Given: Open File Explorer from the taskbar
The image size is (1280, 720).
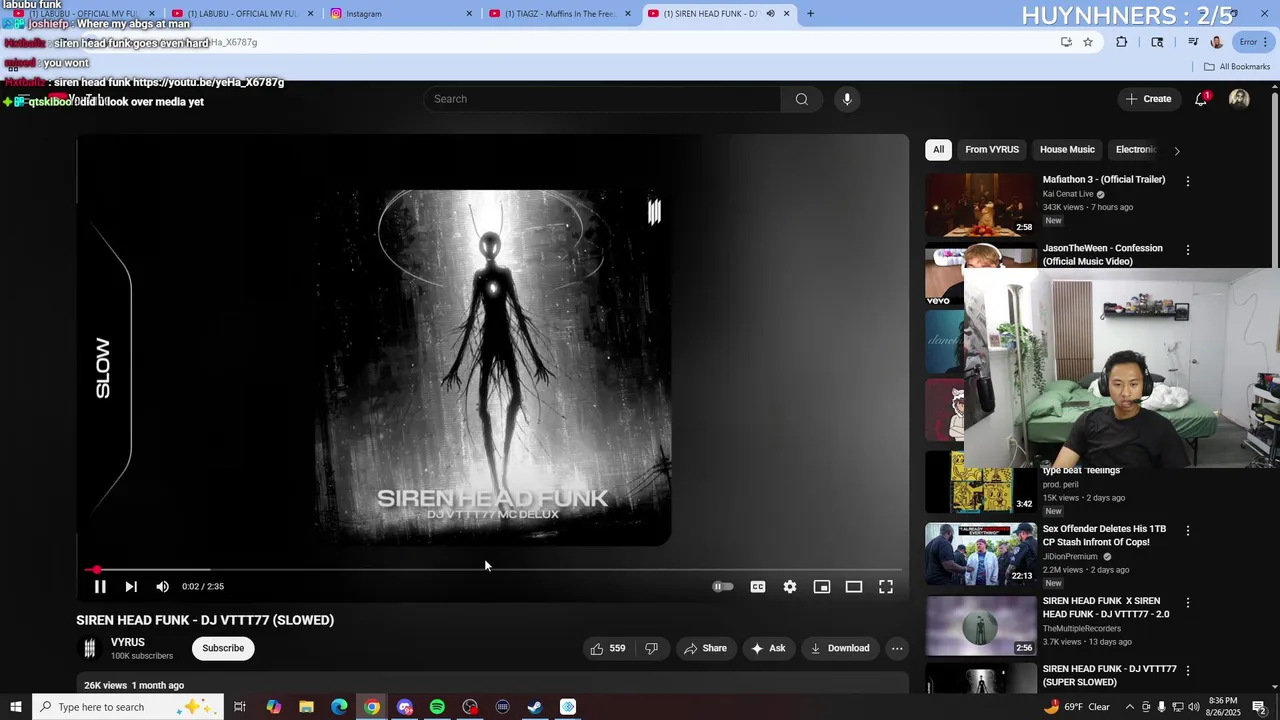Looking at the screenshot, I should tap(306, 707).
